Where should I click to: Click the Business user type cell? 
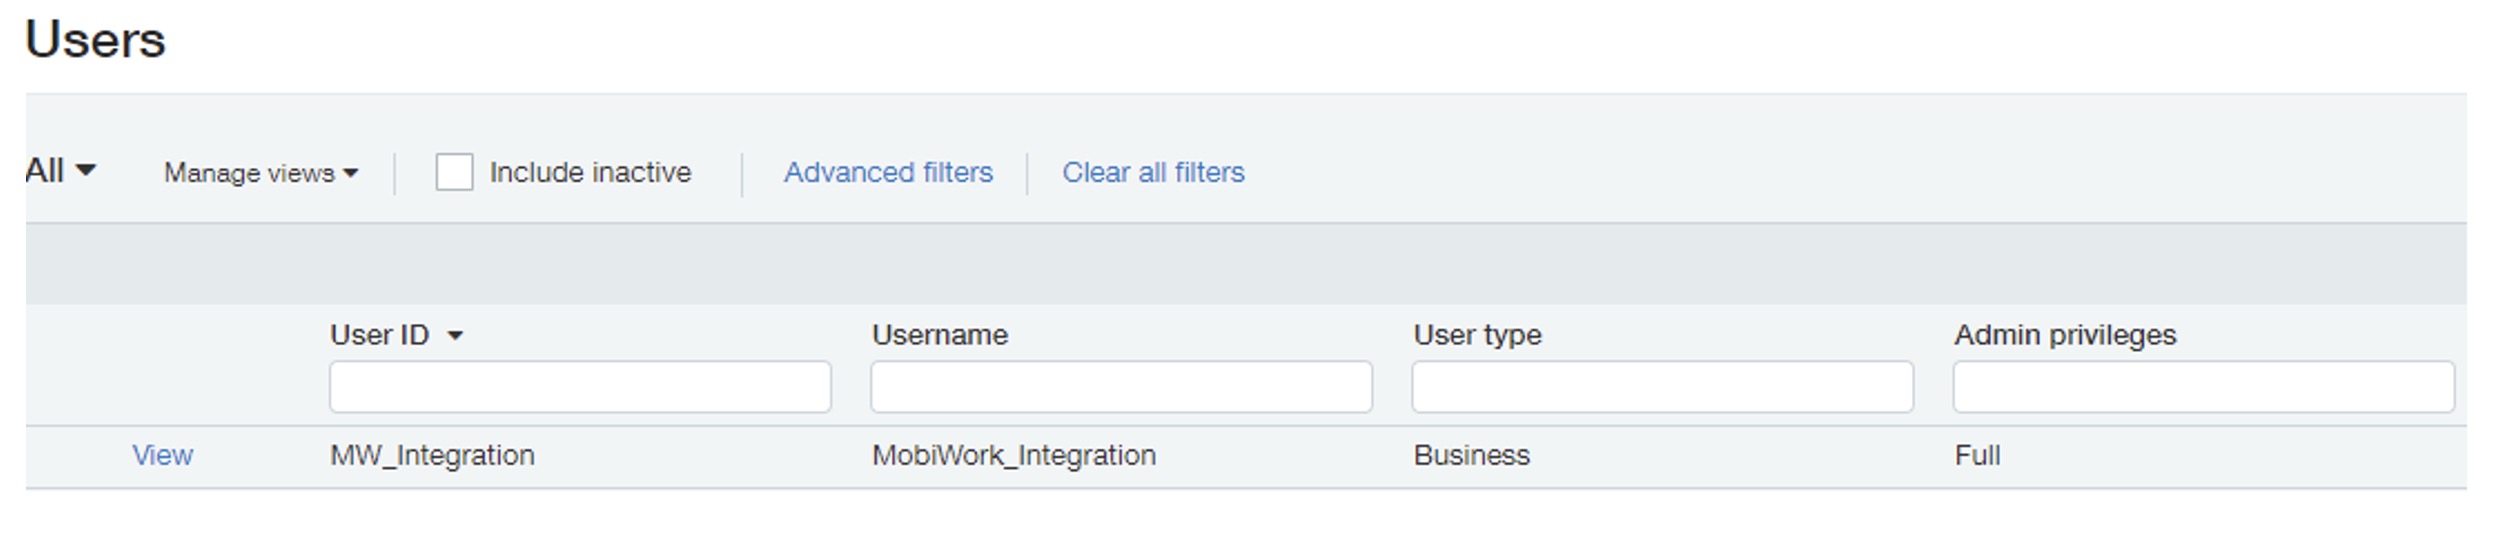pyautogui.click(x=1471, y=456)
